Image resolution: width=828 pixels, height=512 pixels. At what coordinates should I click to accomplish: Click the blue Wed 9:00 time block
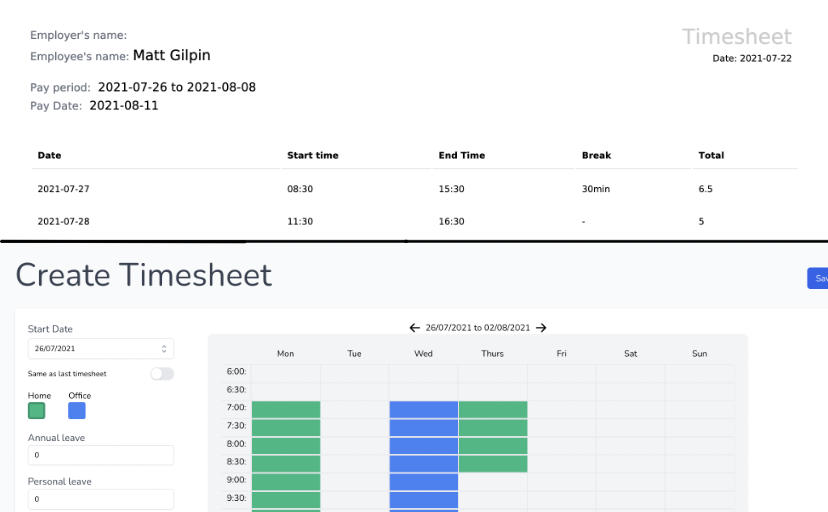423,481
